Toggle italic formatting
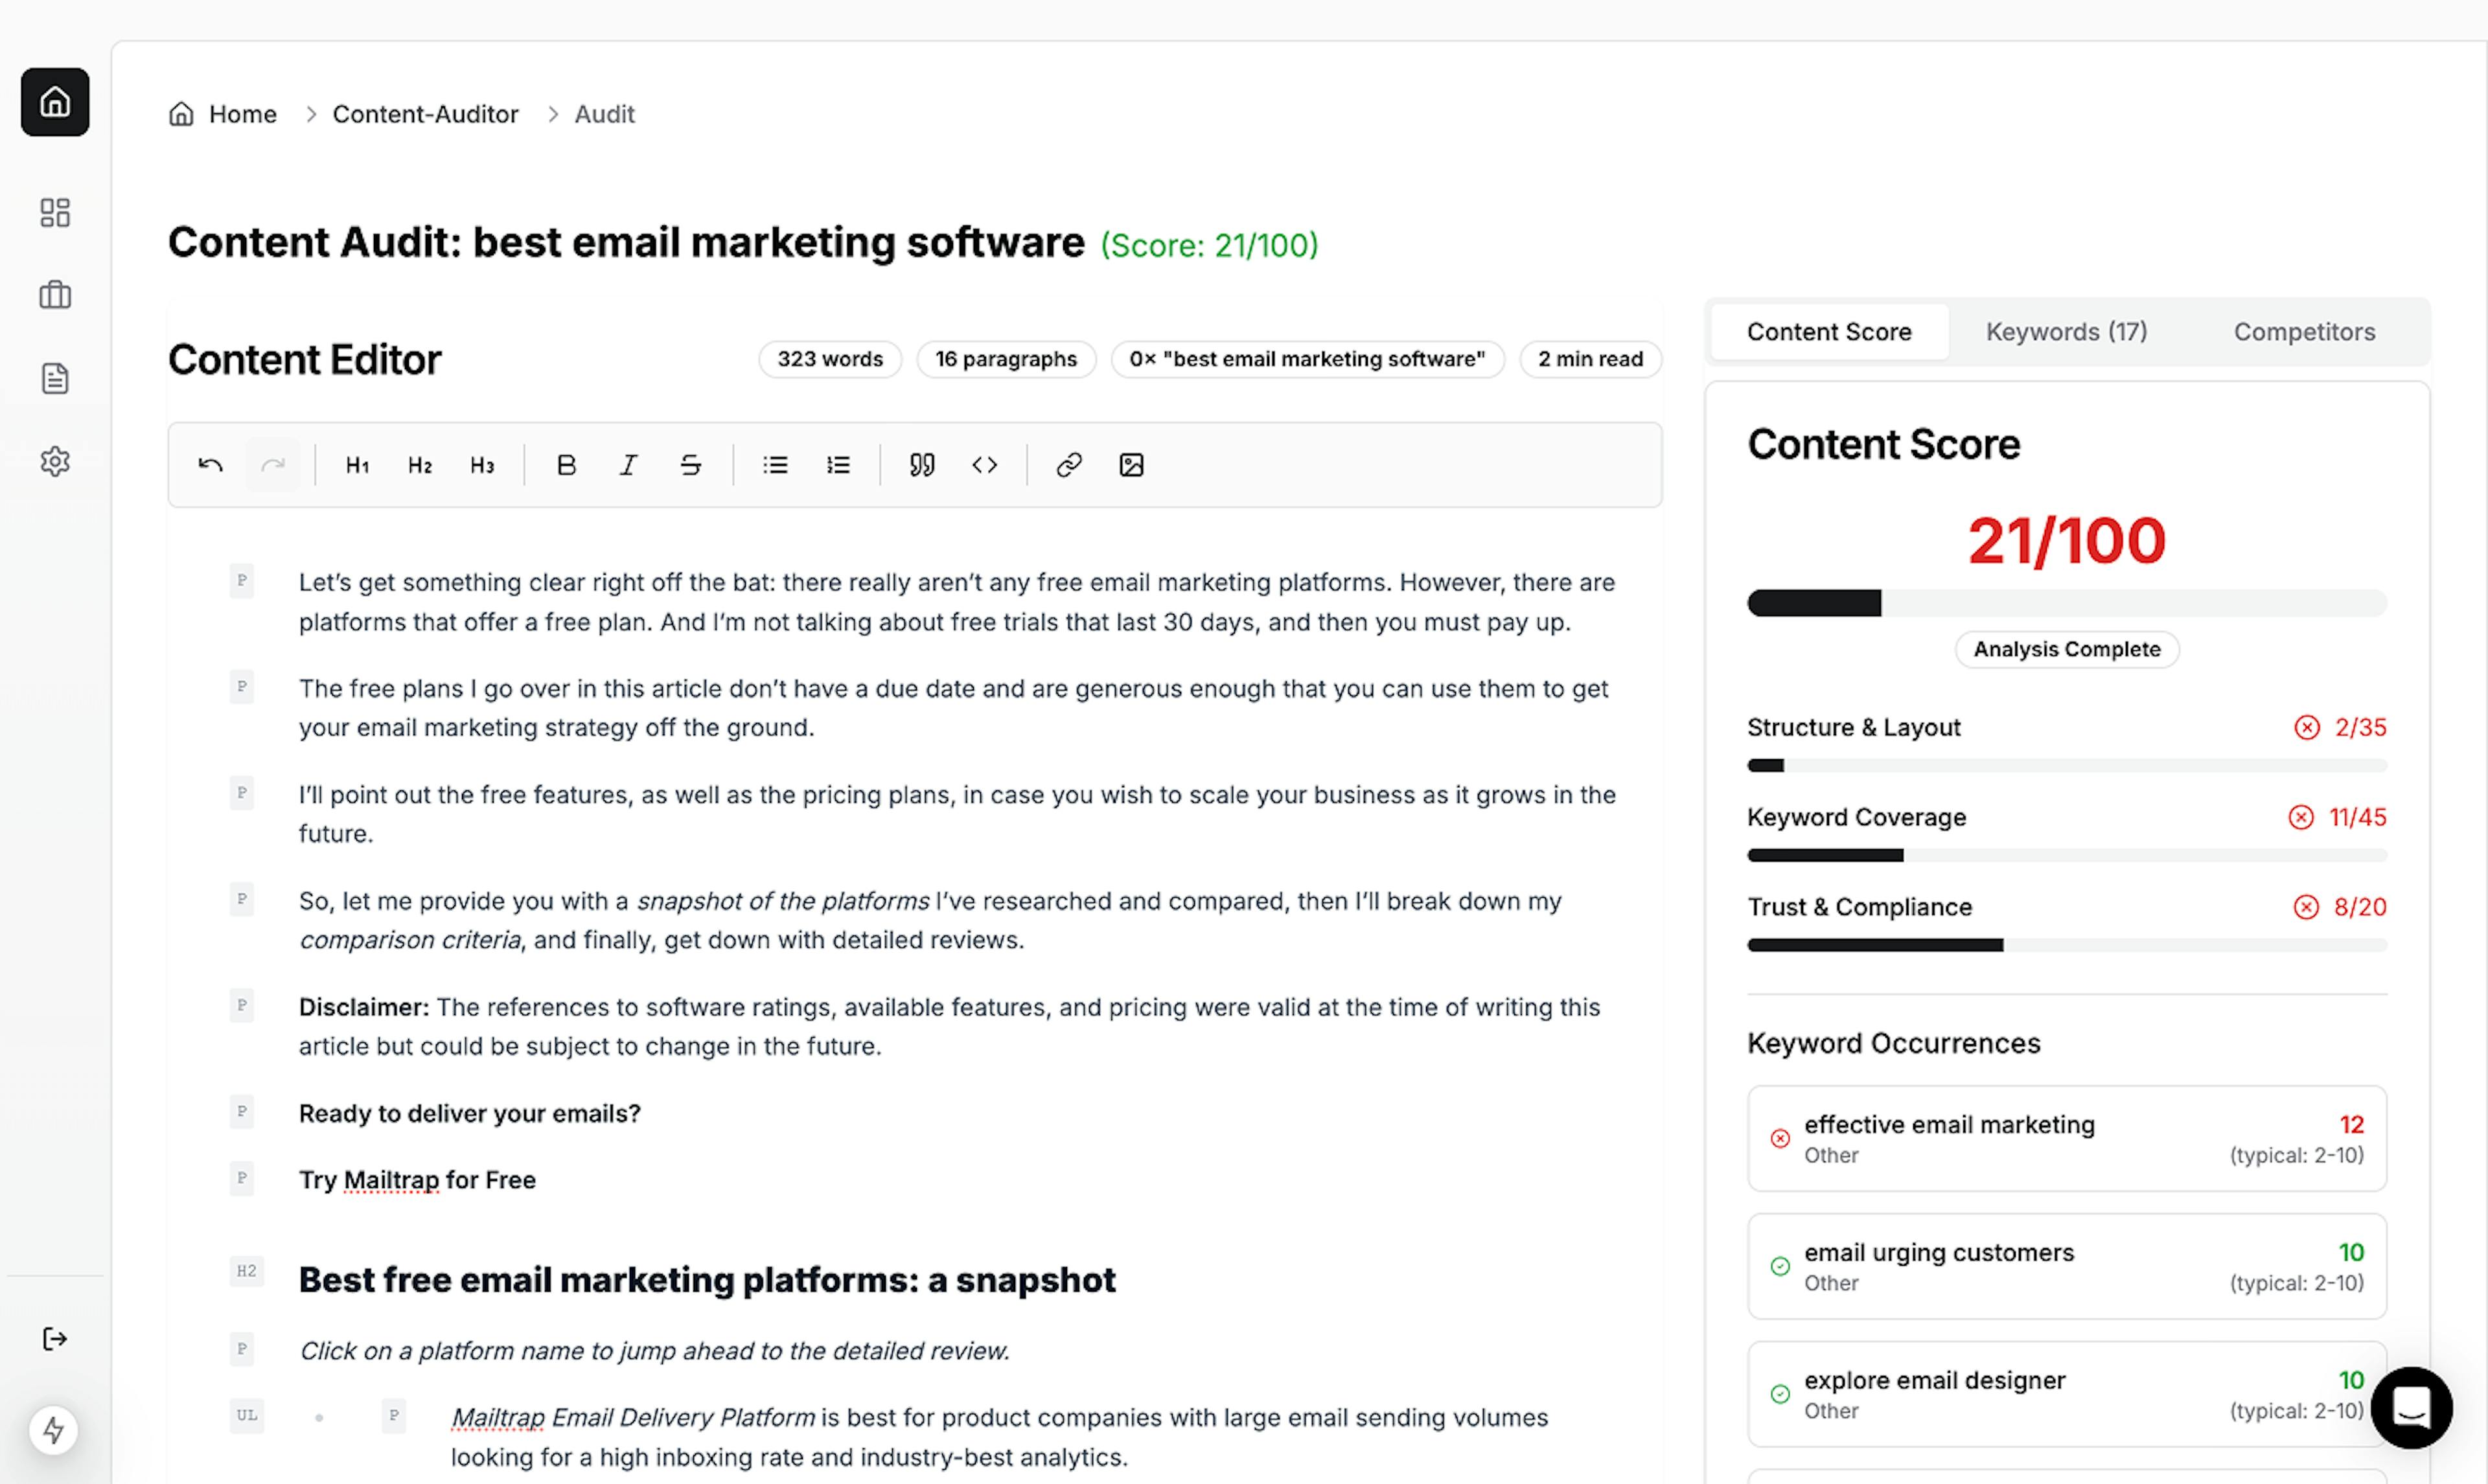This screenshot has height=1484, width=2488. coord(628,465)
